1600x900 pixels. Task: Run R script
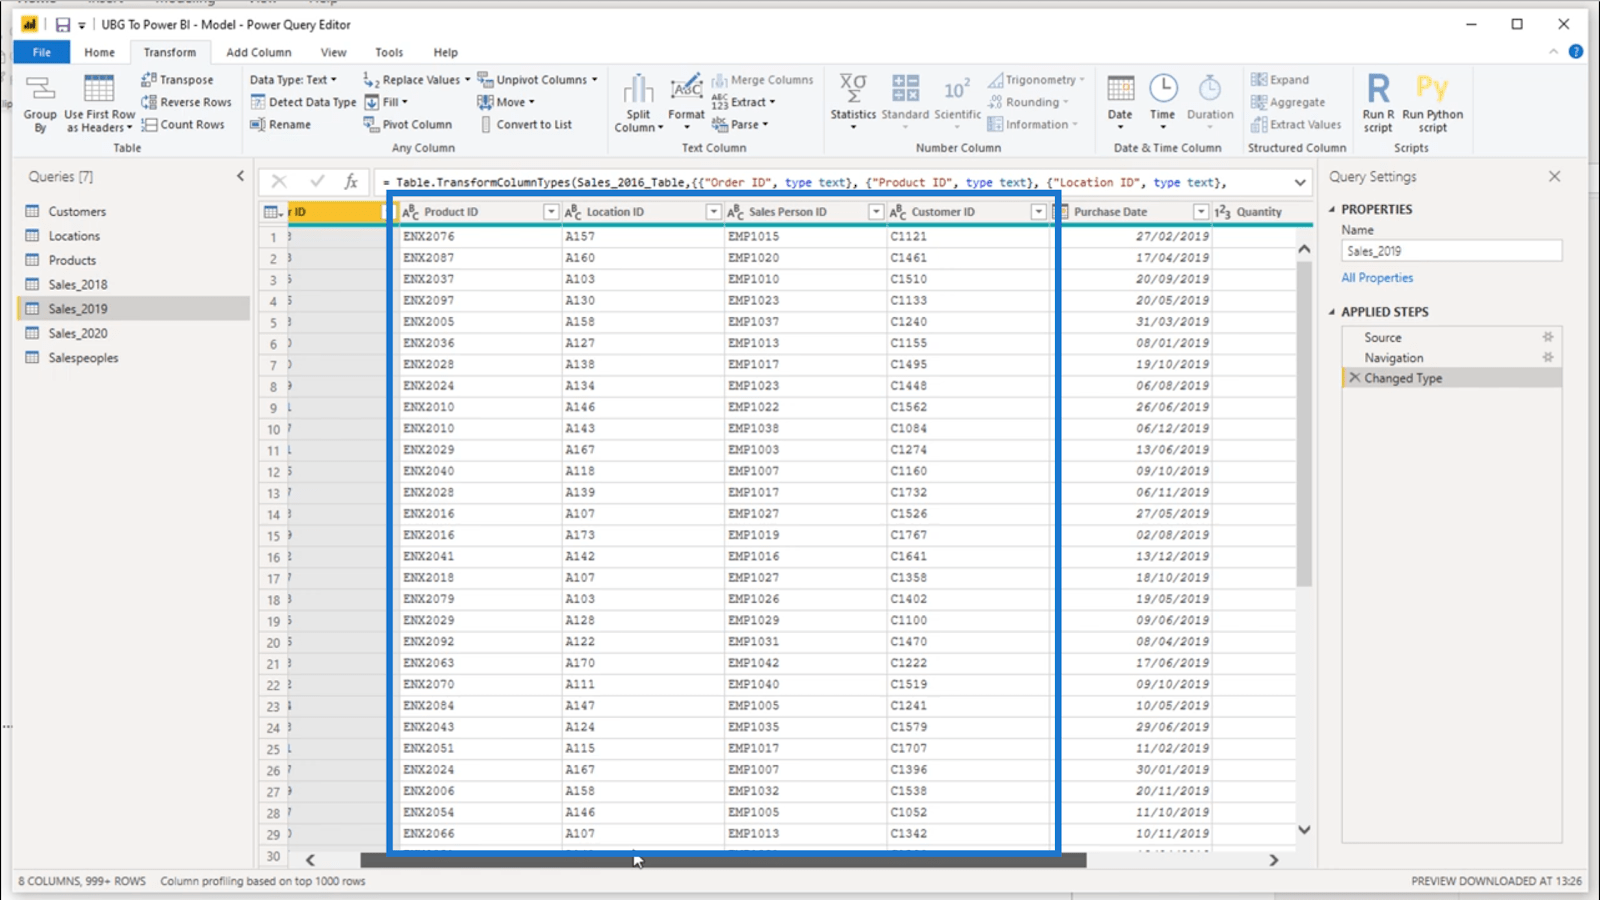click(1378, 104)
